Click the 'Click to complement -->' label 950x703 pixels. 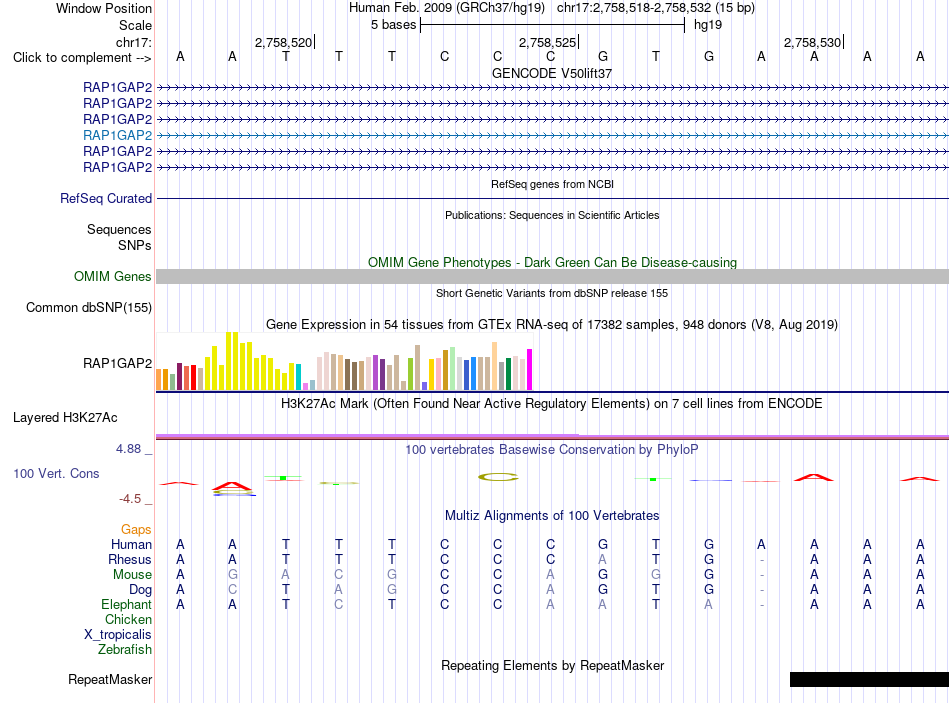click(x=82, y=58)
